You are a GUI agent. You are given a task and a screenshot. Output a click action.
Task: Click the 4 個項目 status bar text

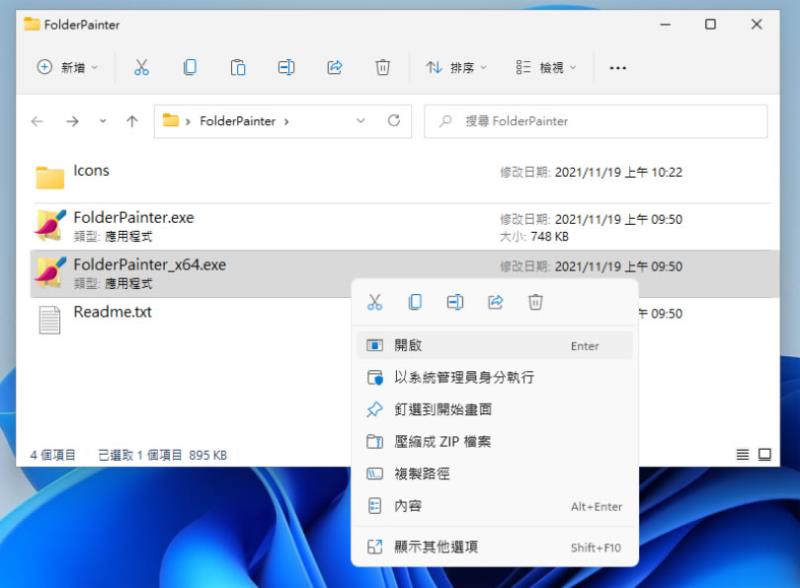pyautogui.click(x=53, y=455)
